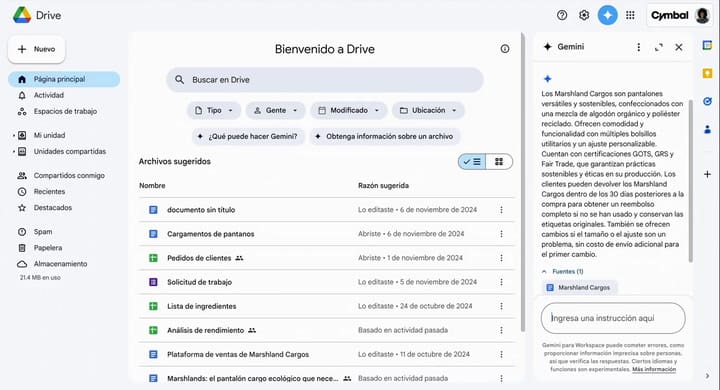
Task: Open the Tasks side panel icon
Action: point(707,101)
